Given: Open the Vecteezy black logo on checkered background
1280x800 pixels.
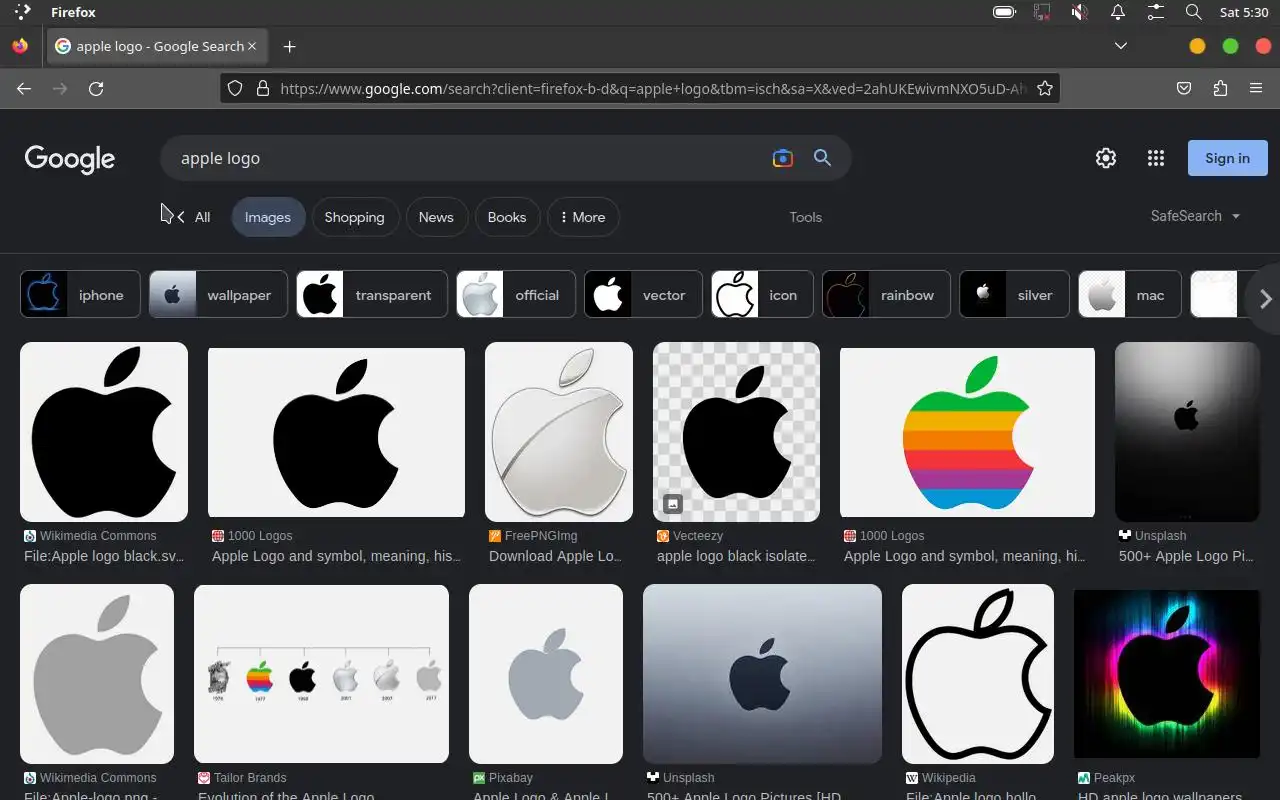Looking at the screenshot, I should tap(736, 432).
